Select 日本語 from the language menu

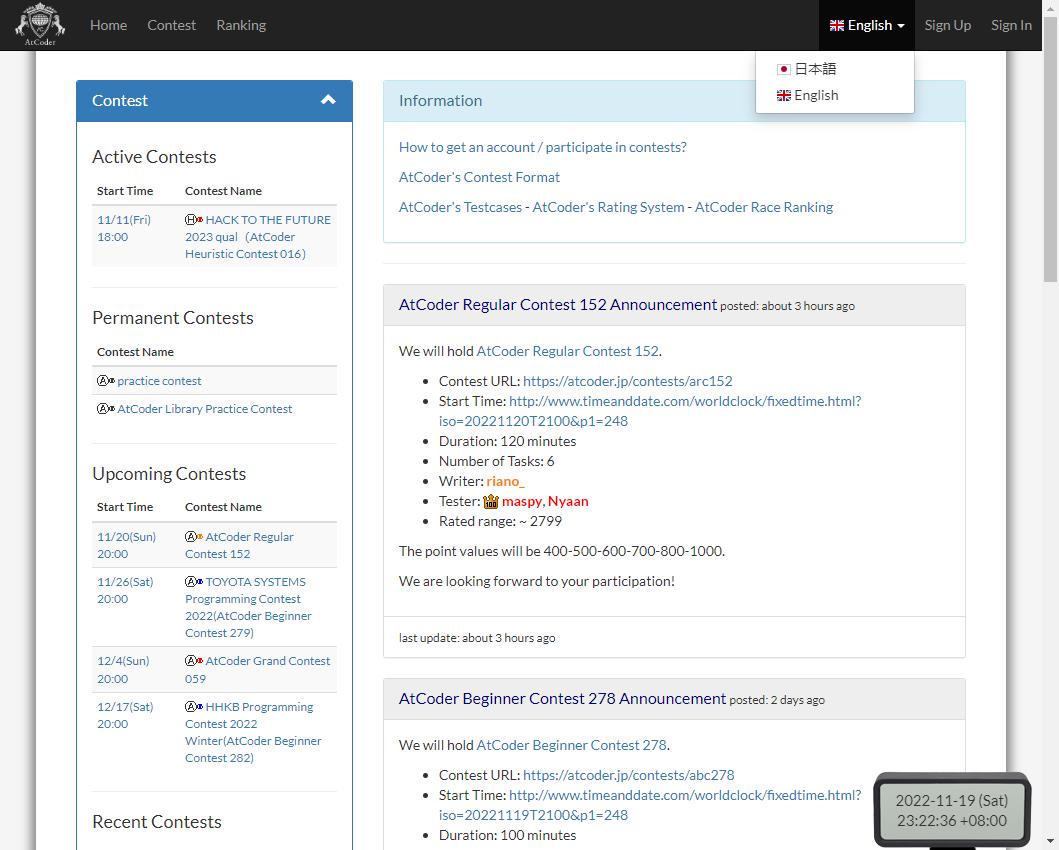pyautogui.click(x=815, y=69)
